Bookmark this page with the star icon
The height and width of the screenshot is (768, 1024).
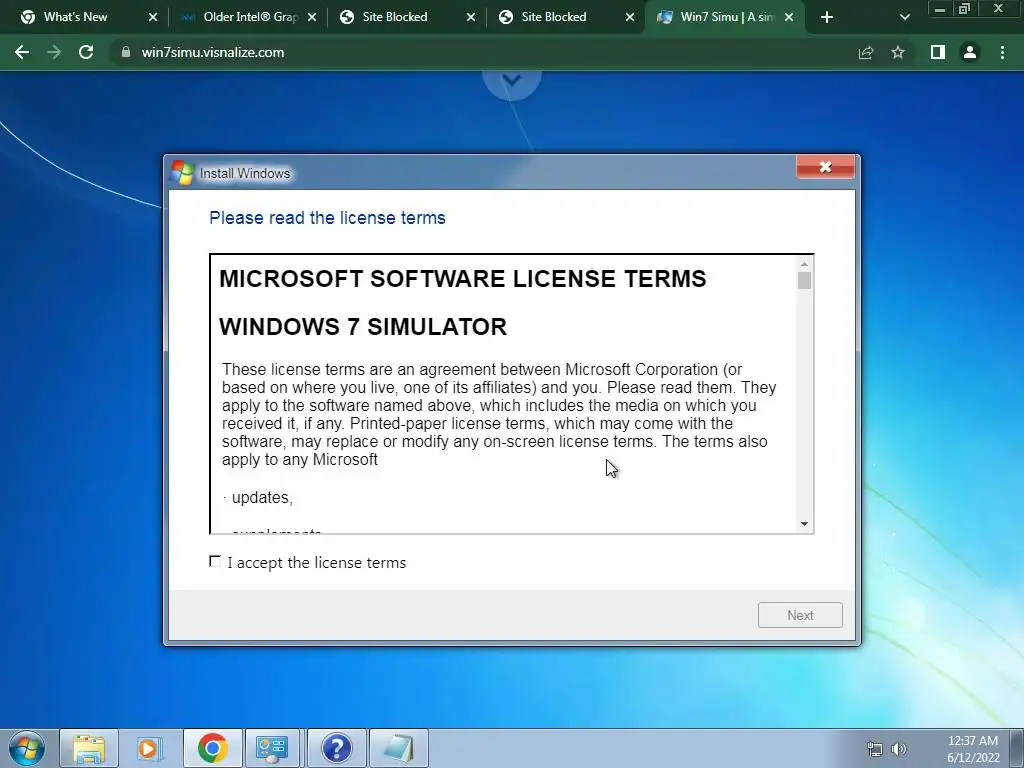click(x=898, y=52)
